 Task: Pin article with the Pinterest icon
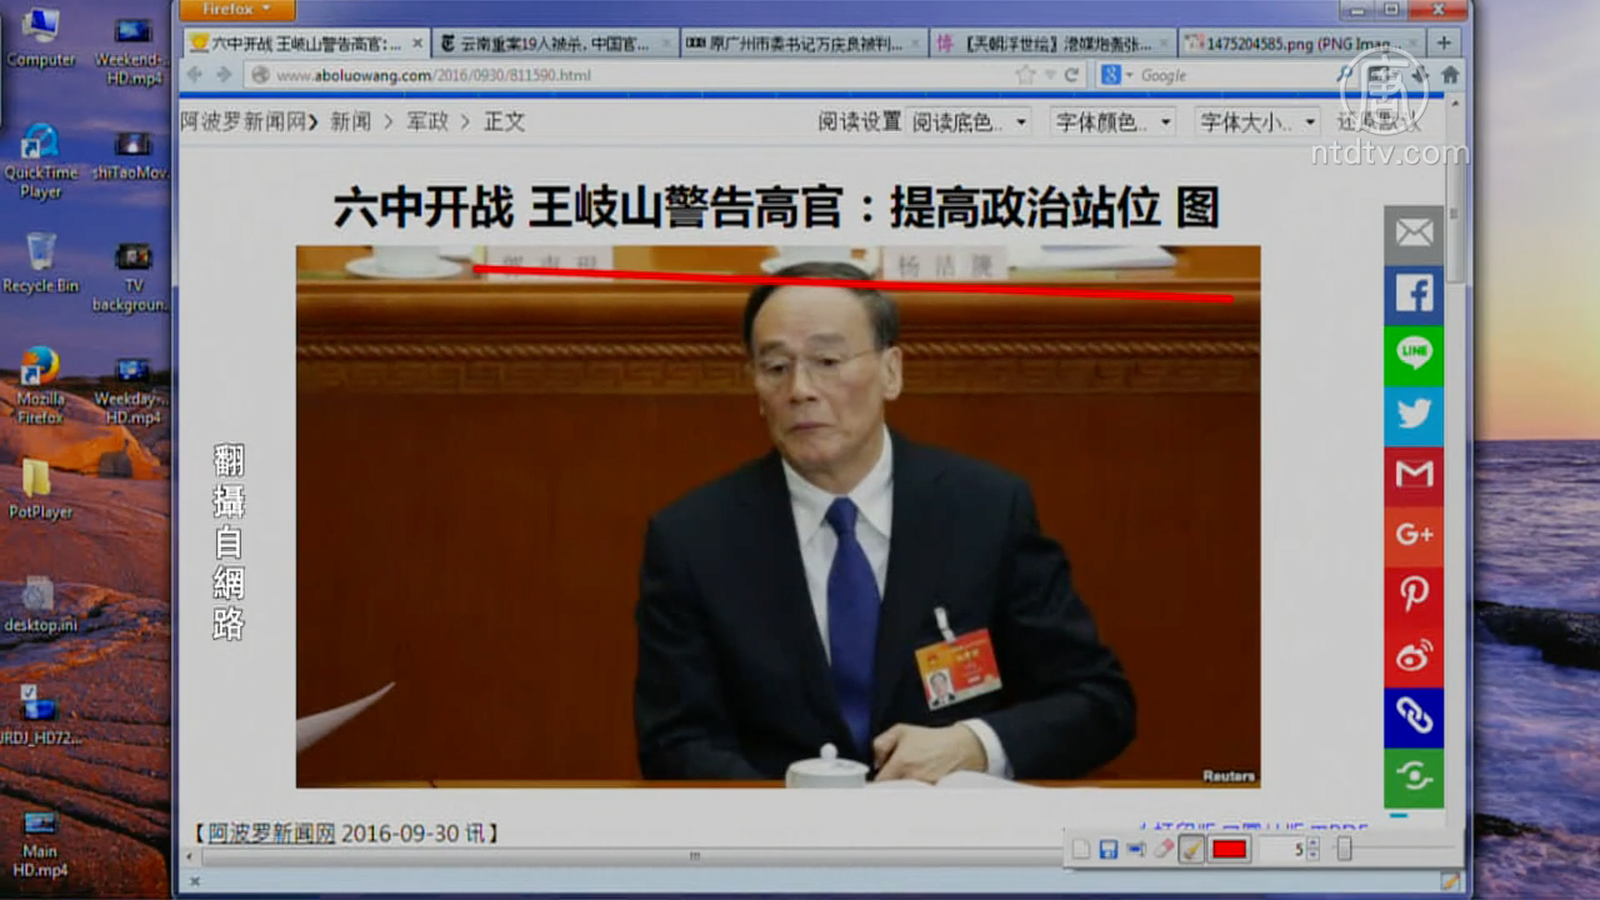[x=1413, y=594]
